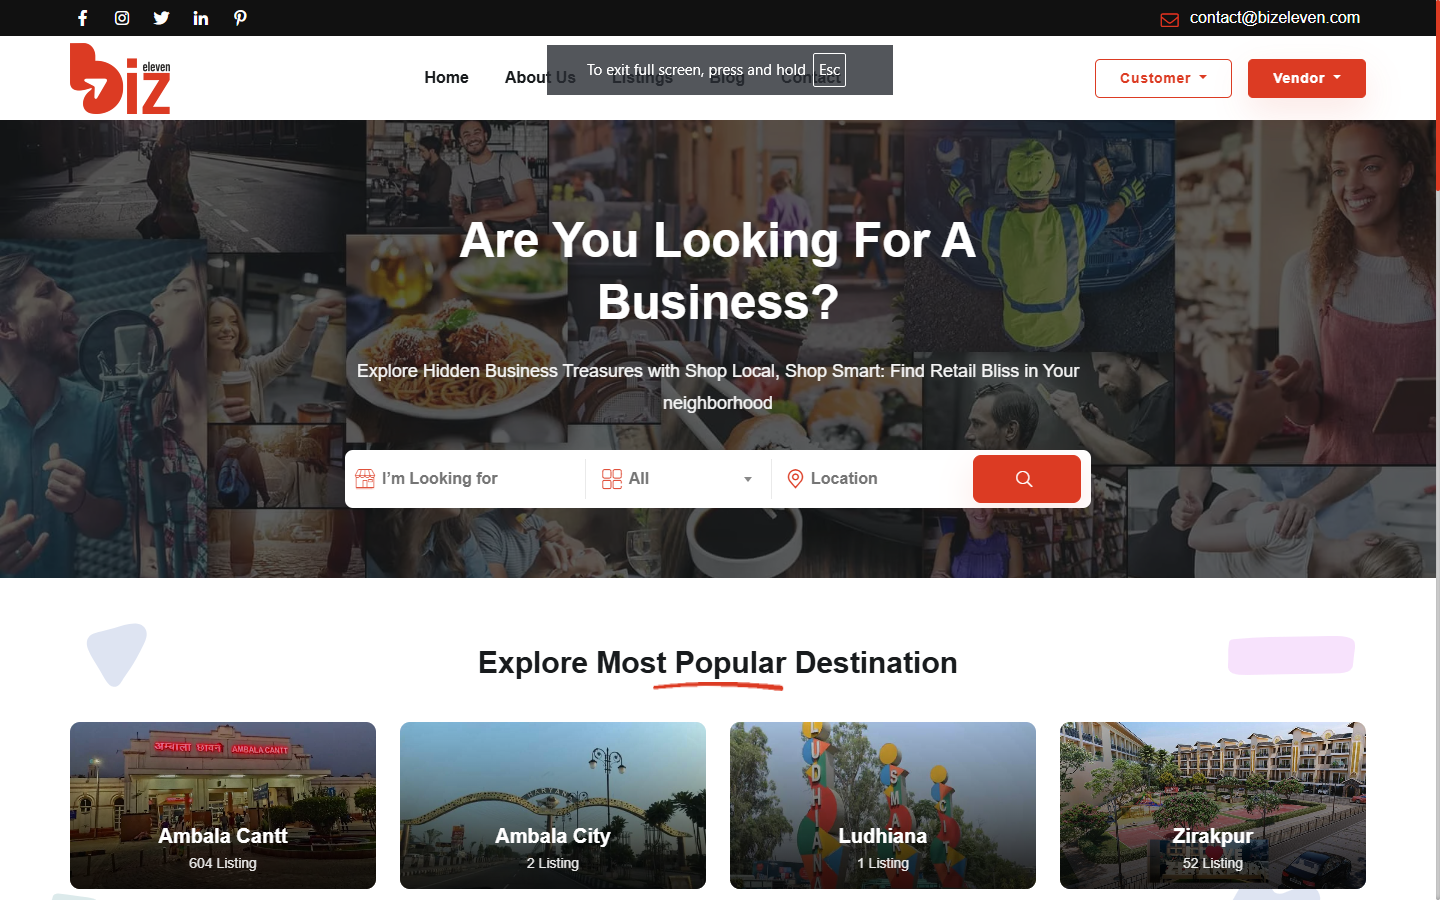Viewport: 1440px width, 900px height.
Task: Open the About Us menu item
Action: (x=525, y=77)
